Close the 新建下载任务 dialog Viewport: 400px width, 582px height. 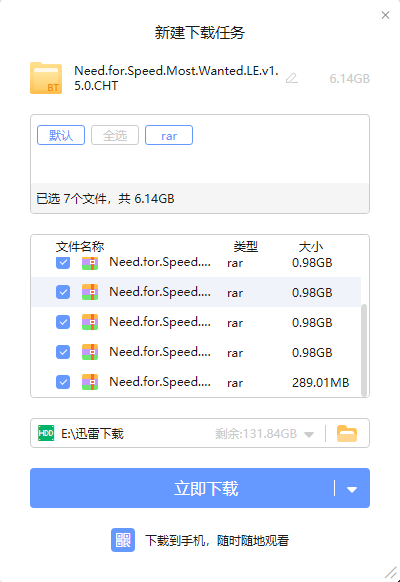pos(386,15)
